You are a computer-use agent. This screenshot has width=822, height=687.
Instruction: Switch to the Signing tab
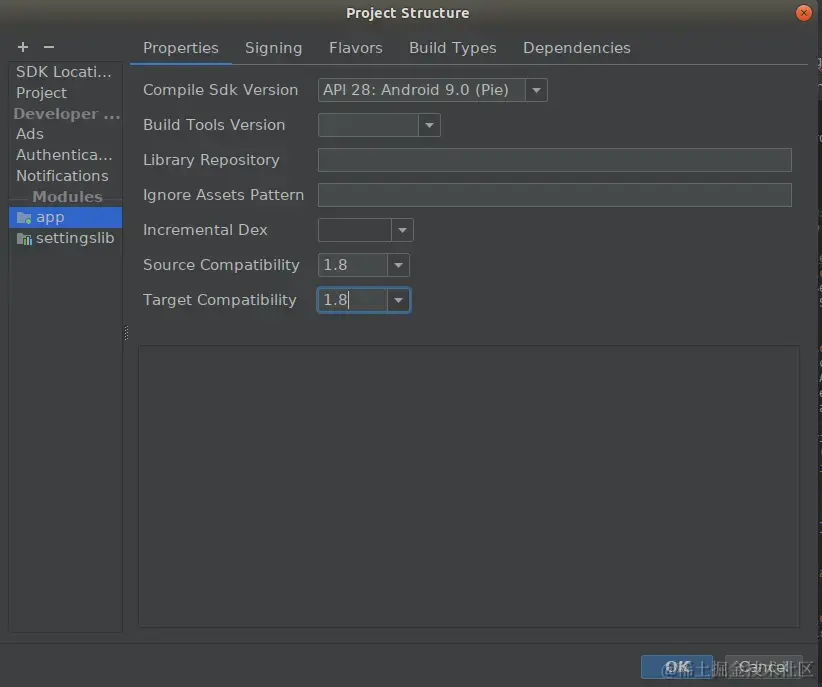pyautogui.click(x=274, y=48)
